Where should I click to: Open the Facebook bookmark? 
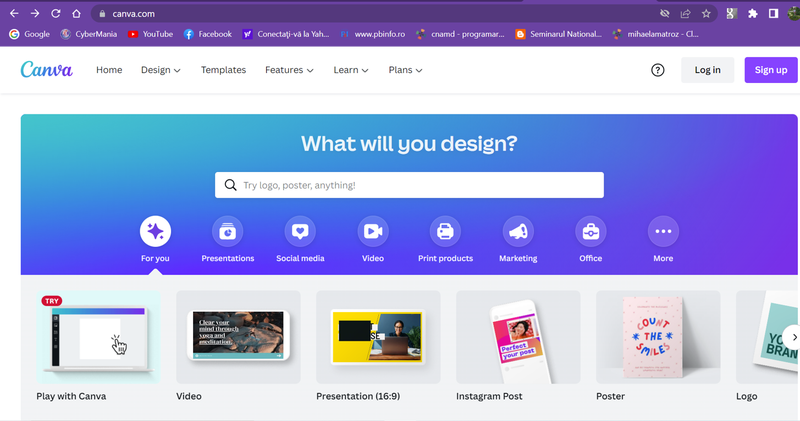pyautogui.click(x=208, y=34)
